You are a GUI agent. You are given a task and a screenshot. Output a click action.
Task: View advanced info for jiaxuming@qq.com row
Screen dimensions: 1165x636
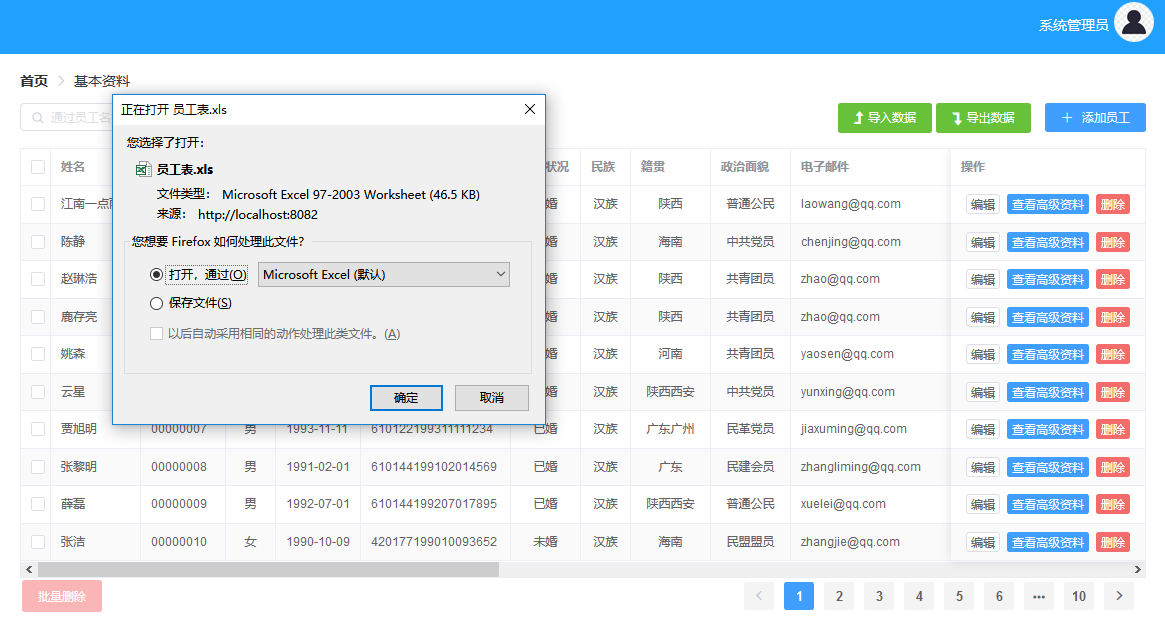click(x=1048, y=429)
